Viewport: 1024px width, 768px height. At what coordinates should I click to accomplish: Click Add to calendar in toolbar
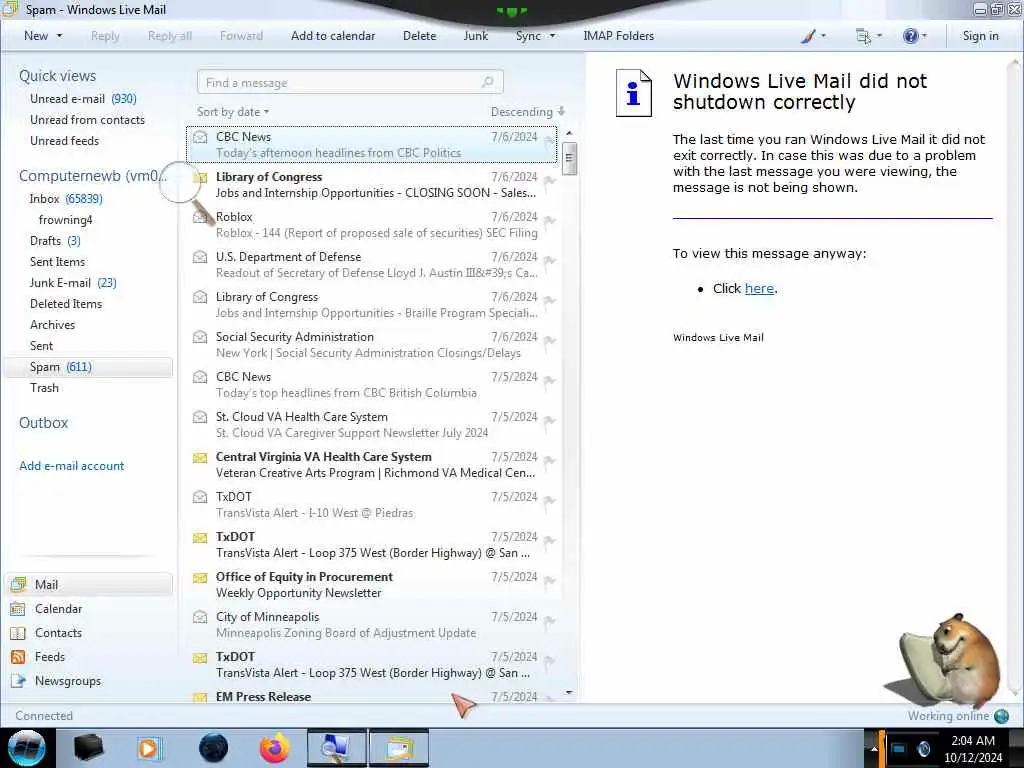click(x=333, y=36)
